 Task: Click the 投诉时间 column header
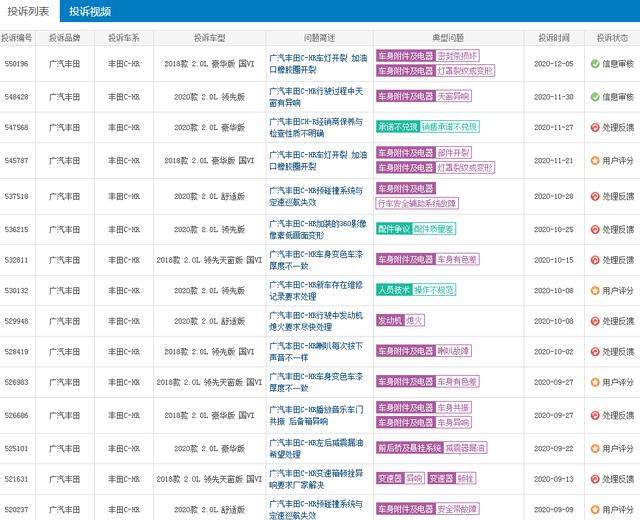coord(554,38)
